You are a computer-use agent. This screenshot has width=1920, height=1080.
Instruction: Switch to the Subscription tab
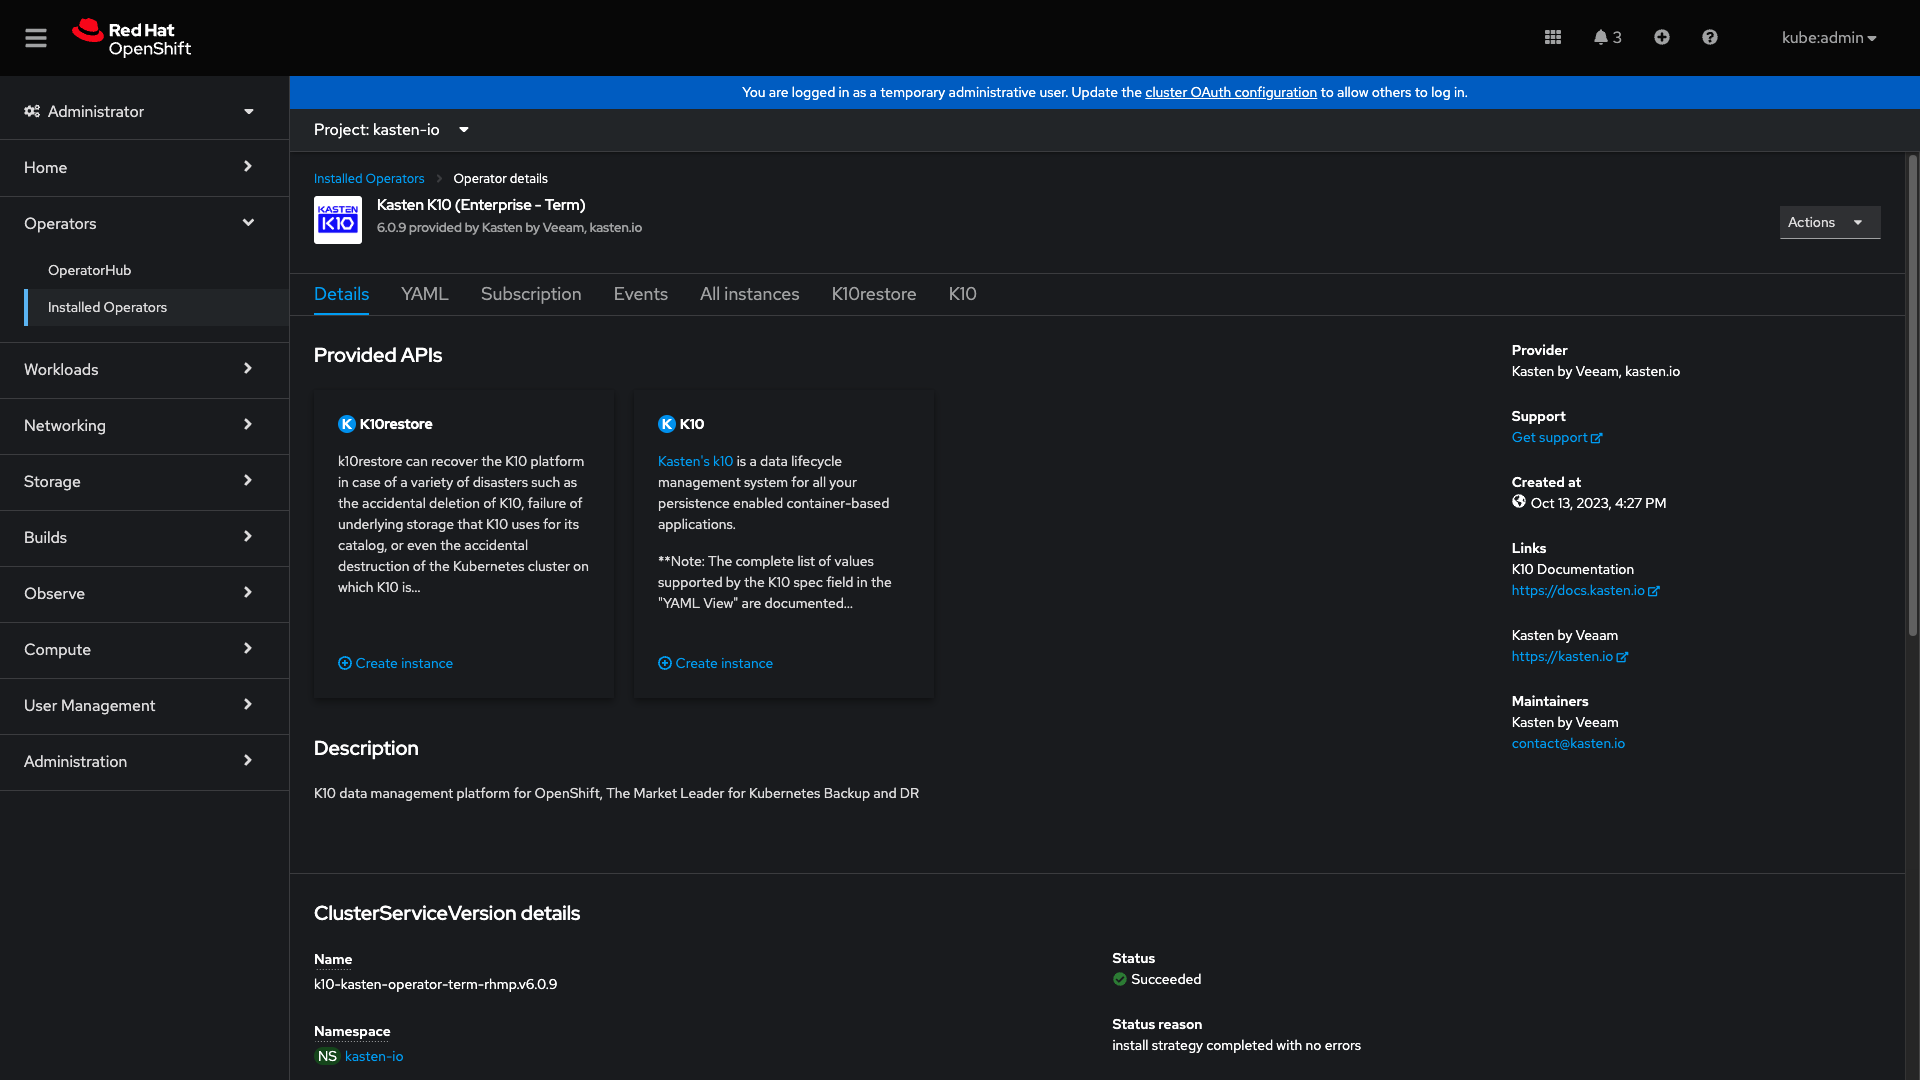(531, 294)
